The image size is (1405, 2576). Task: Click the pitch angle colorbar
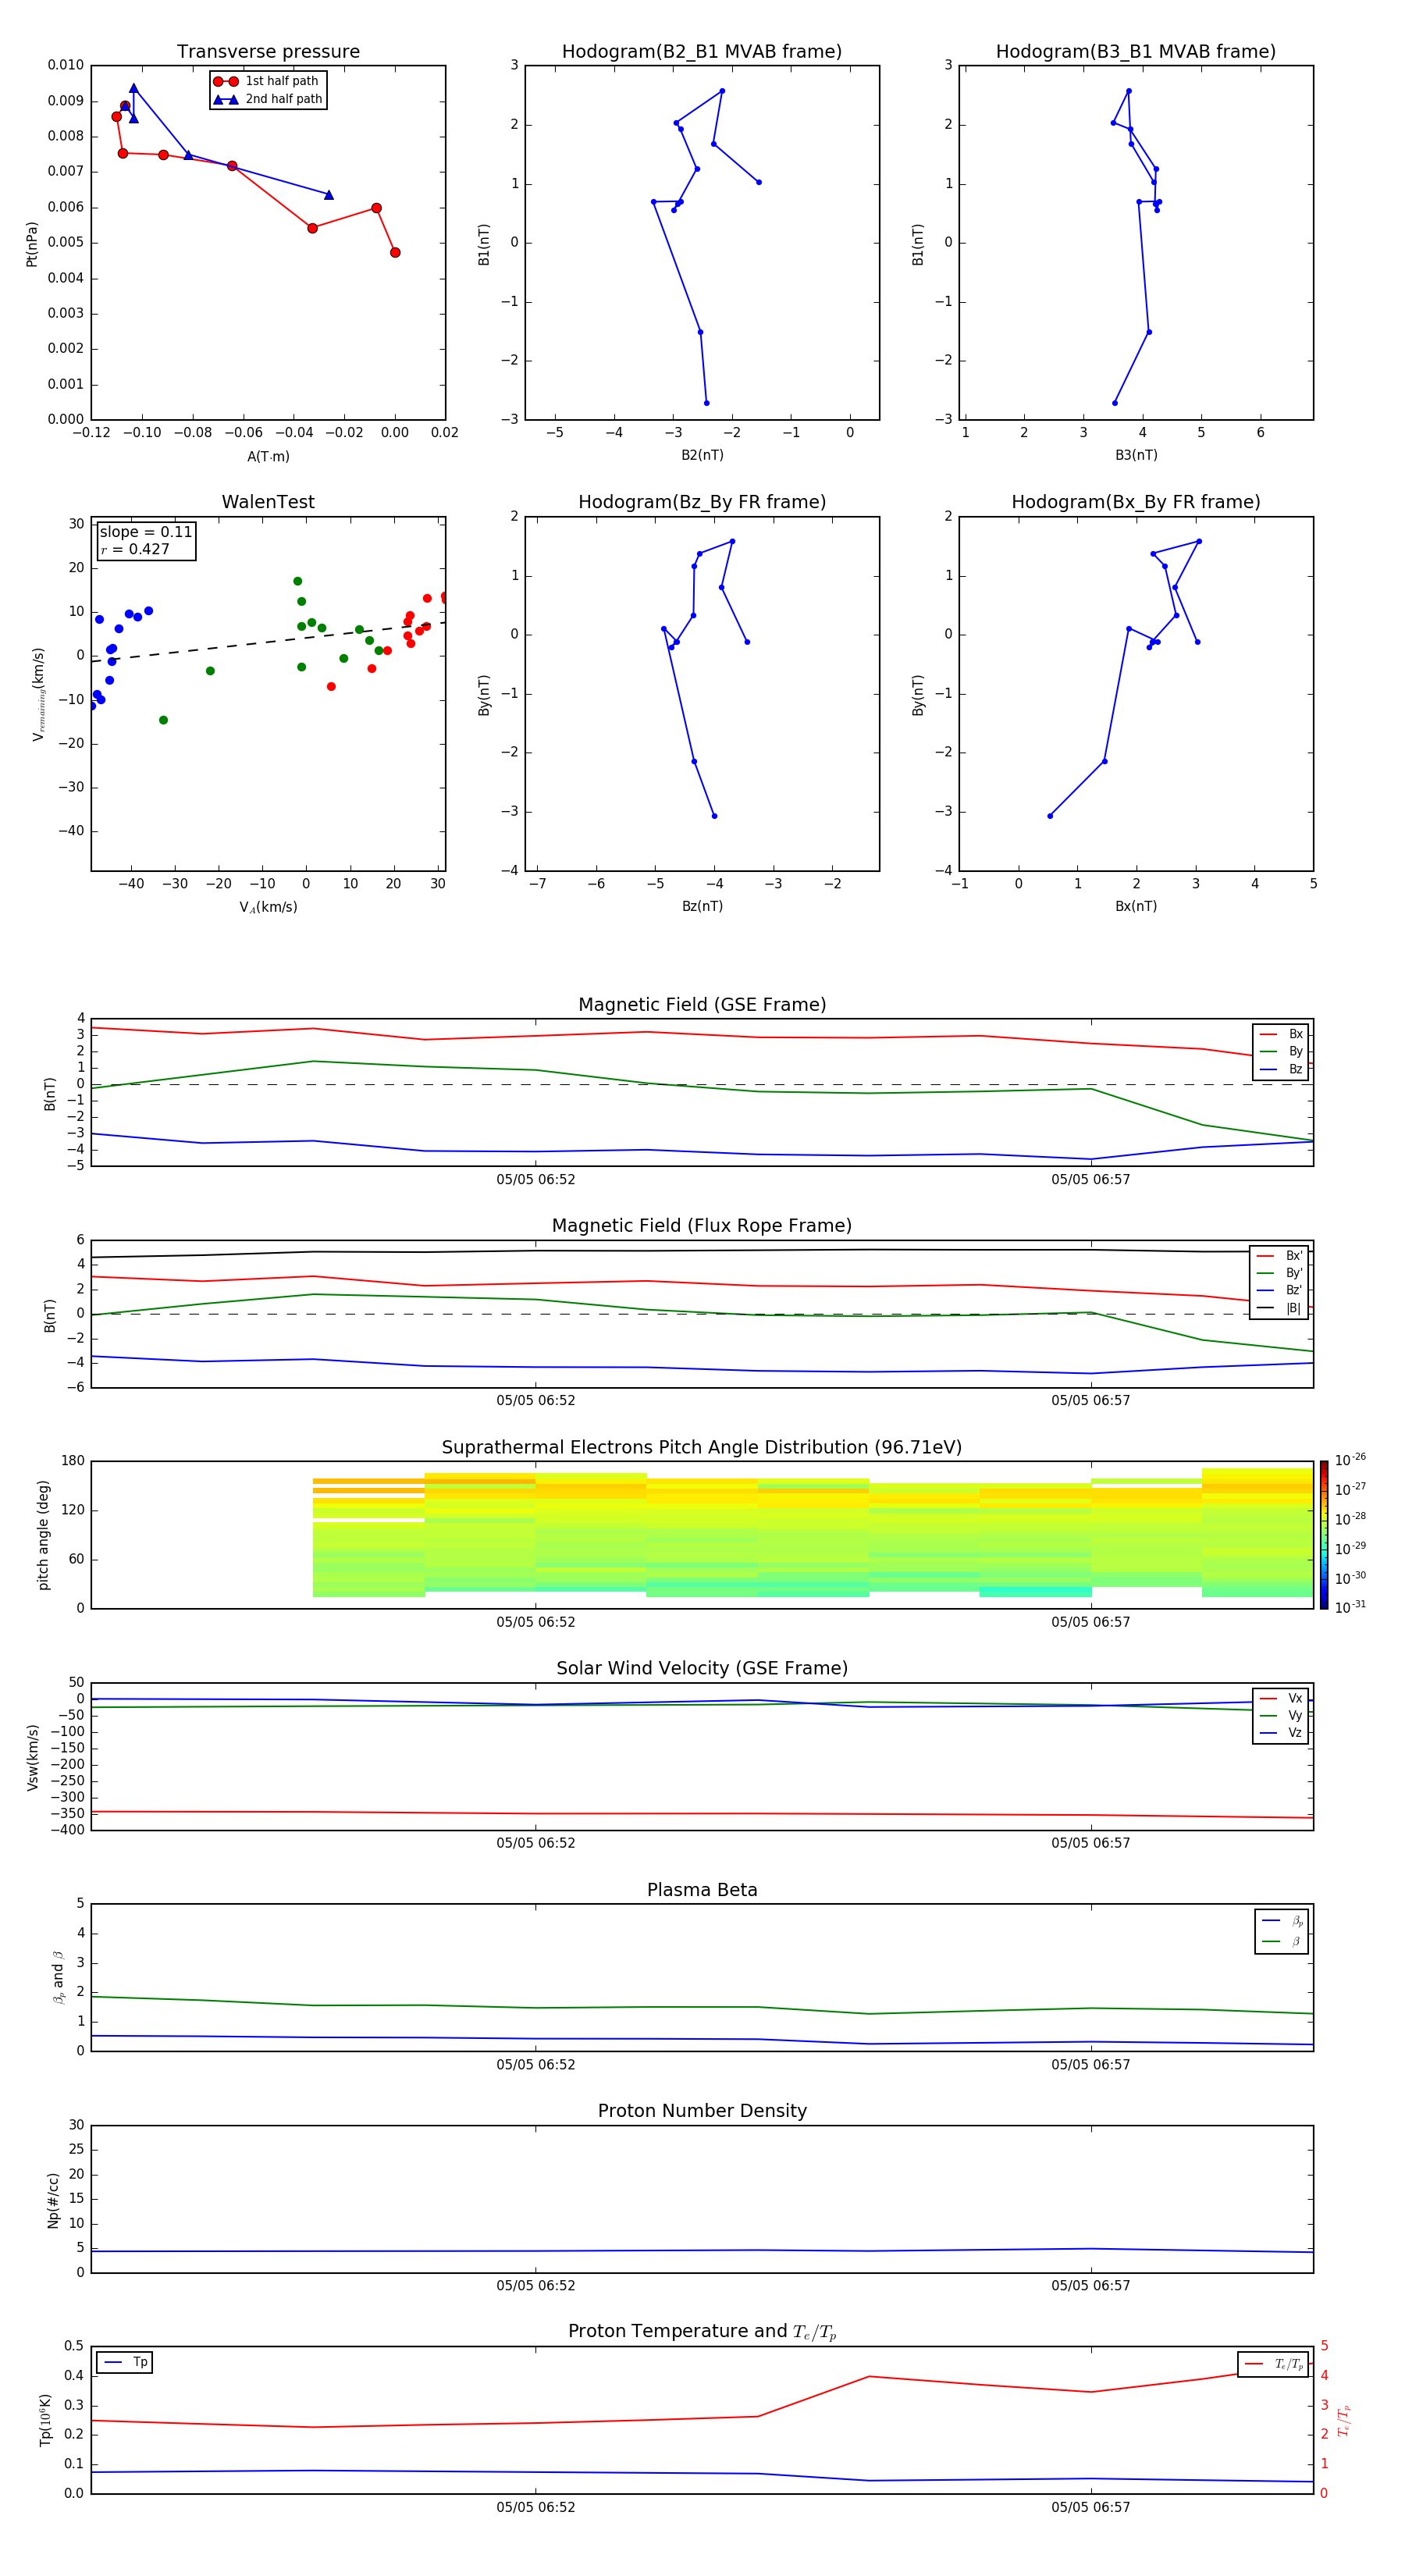click(x=1324, y=1535)
